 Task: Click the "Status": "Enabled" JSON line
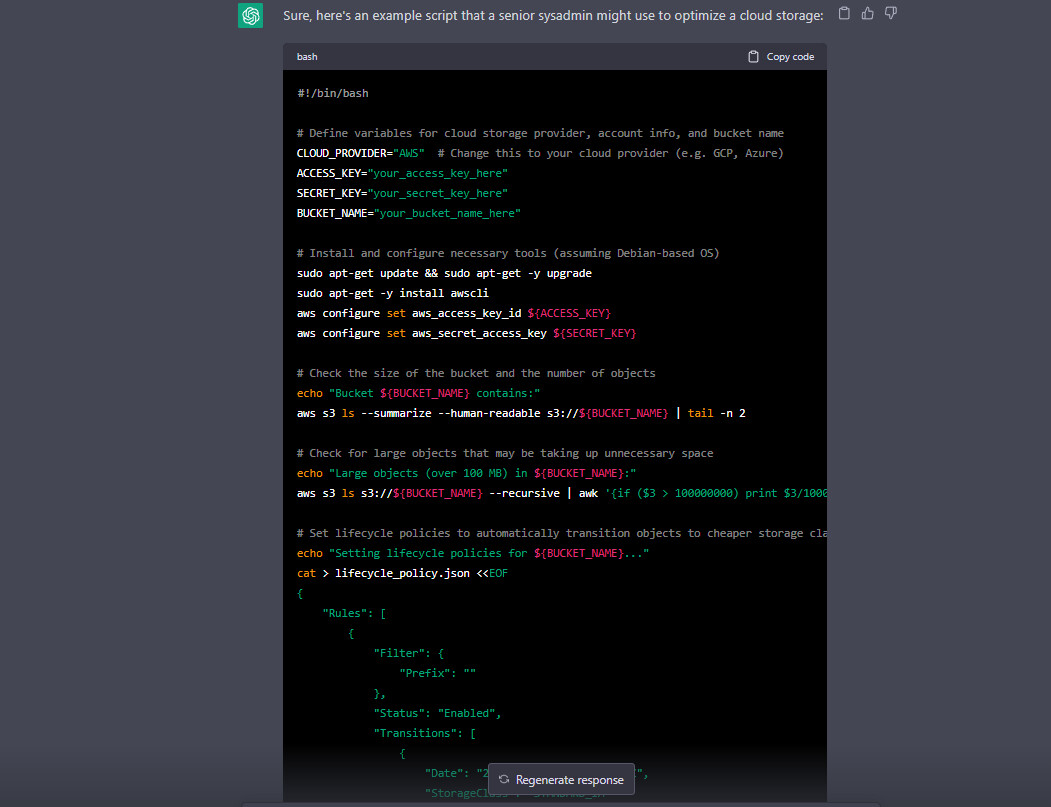tap(437, 713)
